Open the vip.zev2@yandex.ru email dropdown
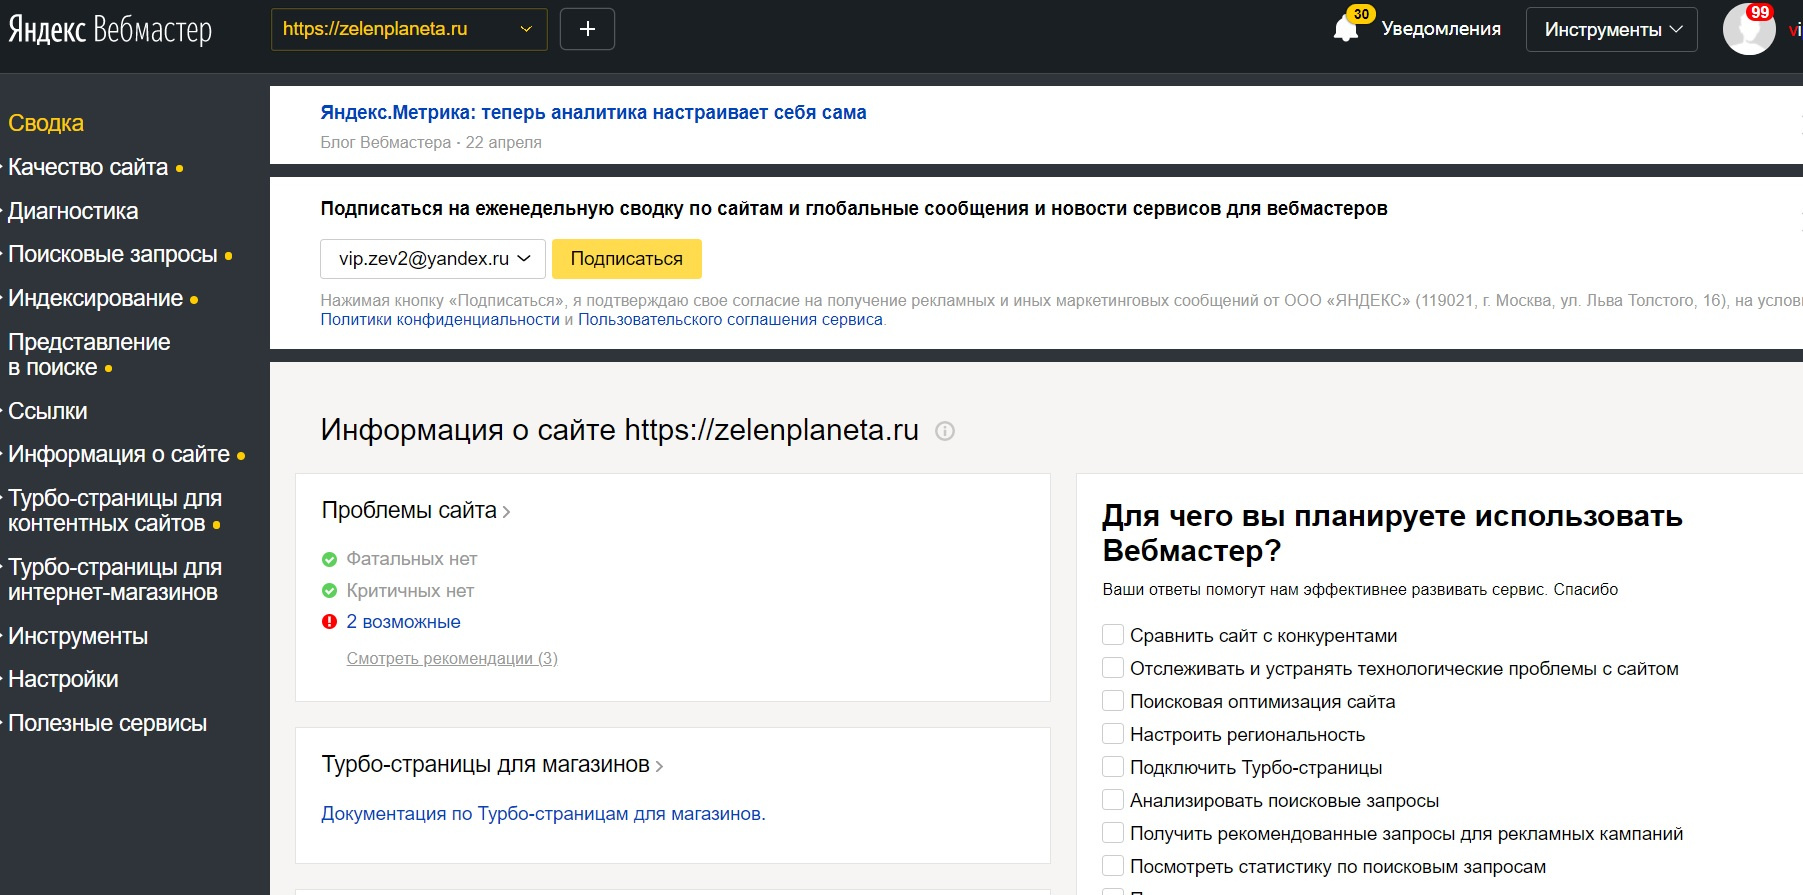Image resolution: width=1803 pixels, height=895 pixels. click(x=432, y=259)
